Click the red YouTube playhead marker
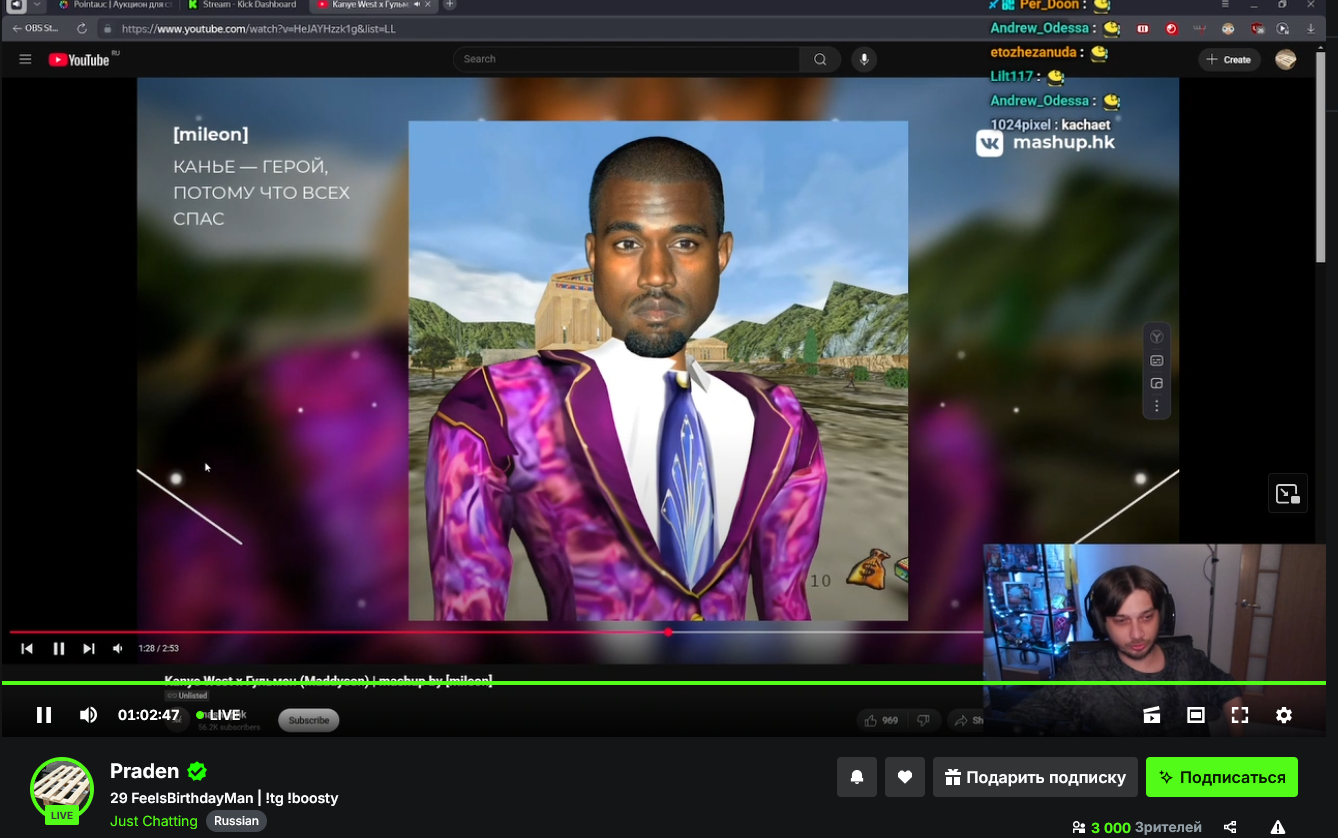The image size is (1338, 838). pos(668,632)
